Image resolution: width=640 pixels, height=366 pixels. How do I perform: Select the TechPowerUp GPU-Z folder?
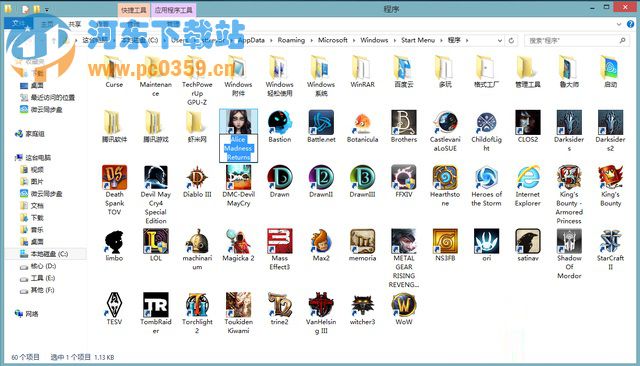[197, 67]
